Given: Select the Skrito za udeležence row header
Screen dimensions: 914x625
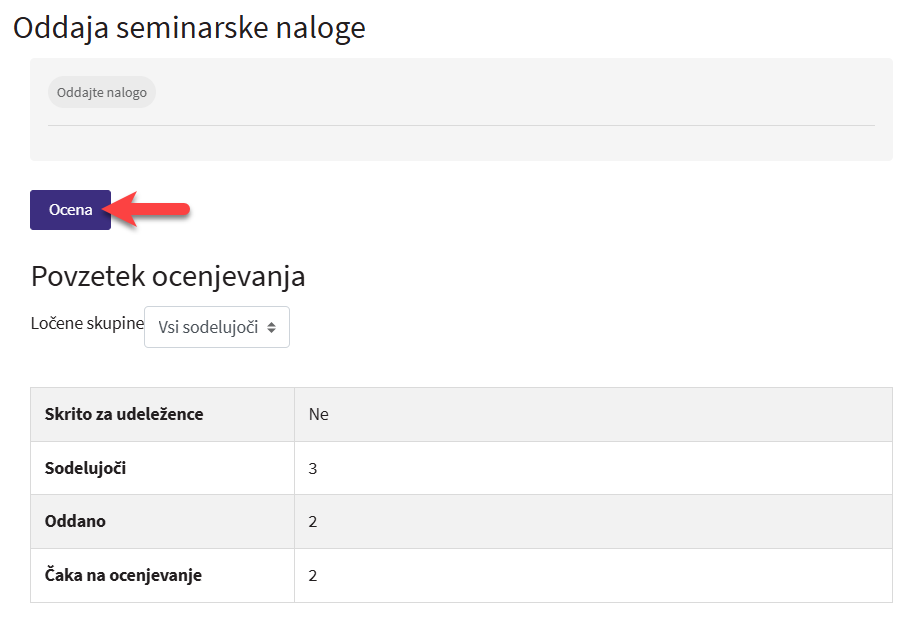Looking at the screenshot, I should pos(124,414).
